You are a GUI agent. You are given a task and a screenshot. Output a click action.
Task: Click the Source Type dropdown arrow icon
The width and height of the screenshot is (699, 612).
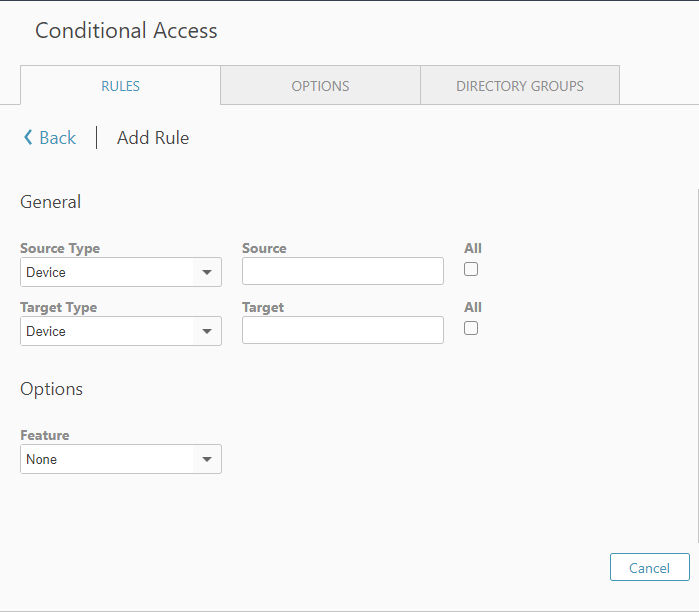(206, 272)
